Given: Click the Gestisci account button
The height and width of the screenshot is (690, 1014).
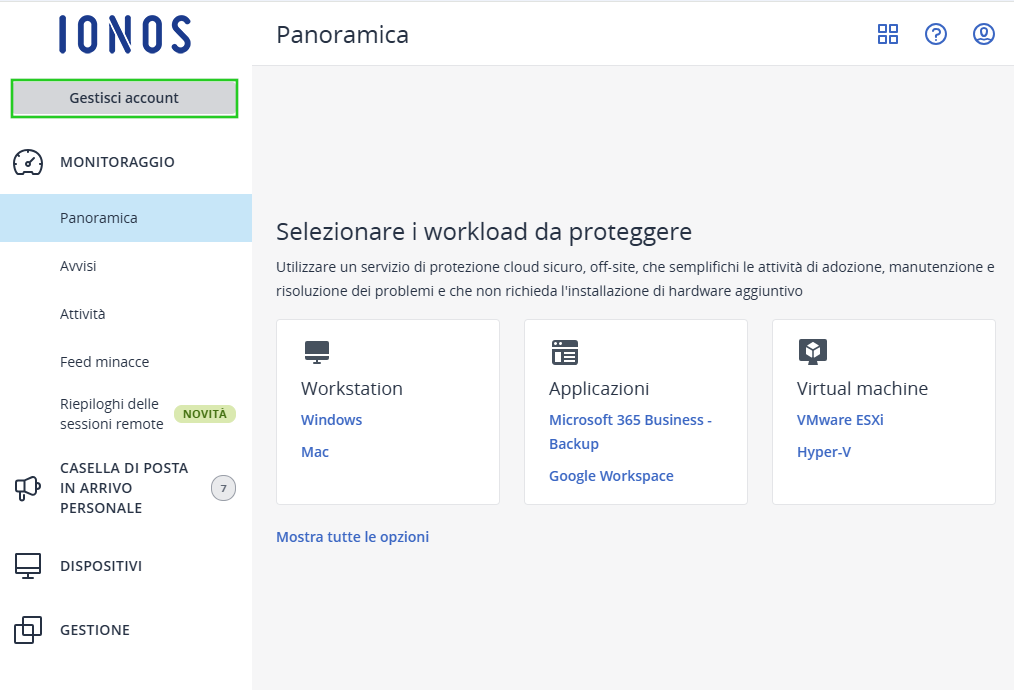Looking at the screenshot, I should pos(124,98).
